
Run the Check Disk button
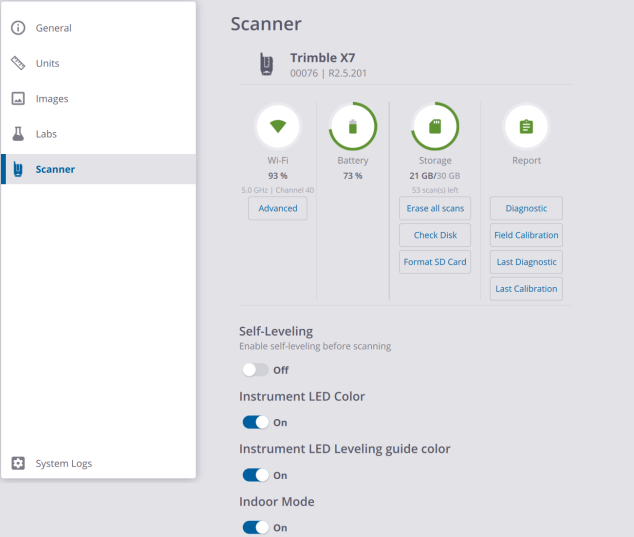pos(435,235)
